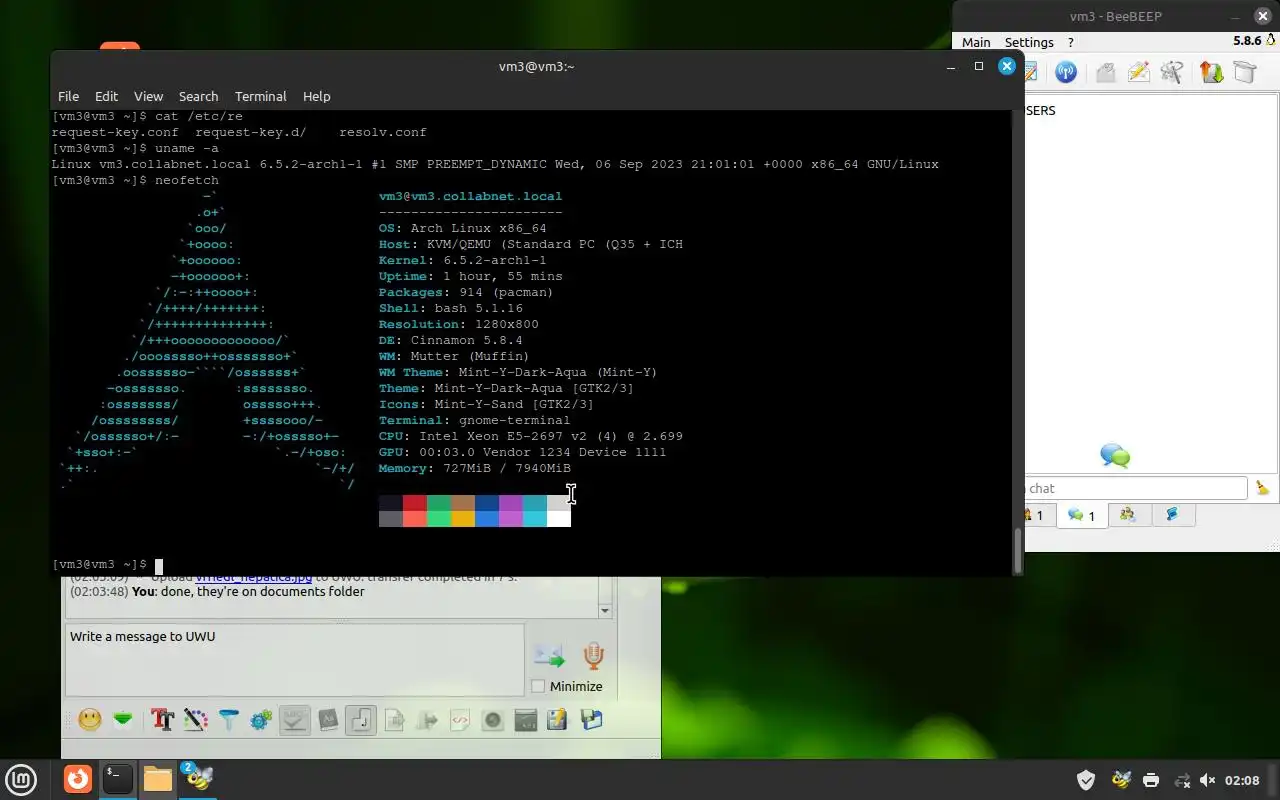Open the Search menu in terminal
This screenshot has height=800, width=1280.
[x=198, y=96]
